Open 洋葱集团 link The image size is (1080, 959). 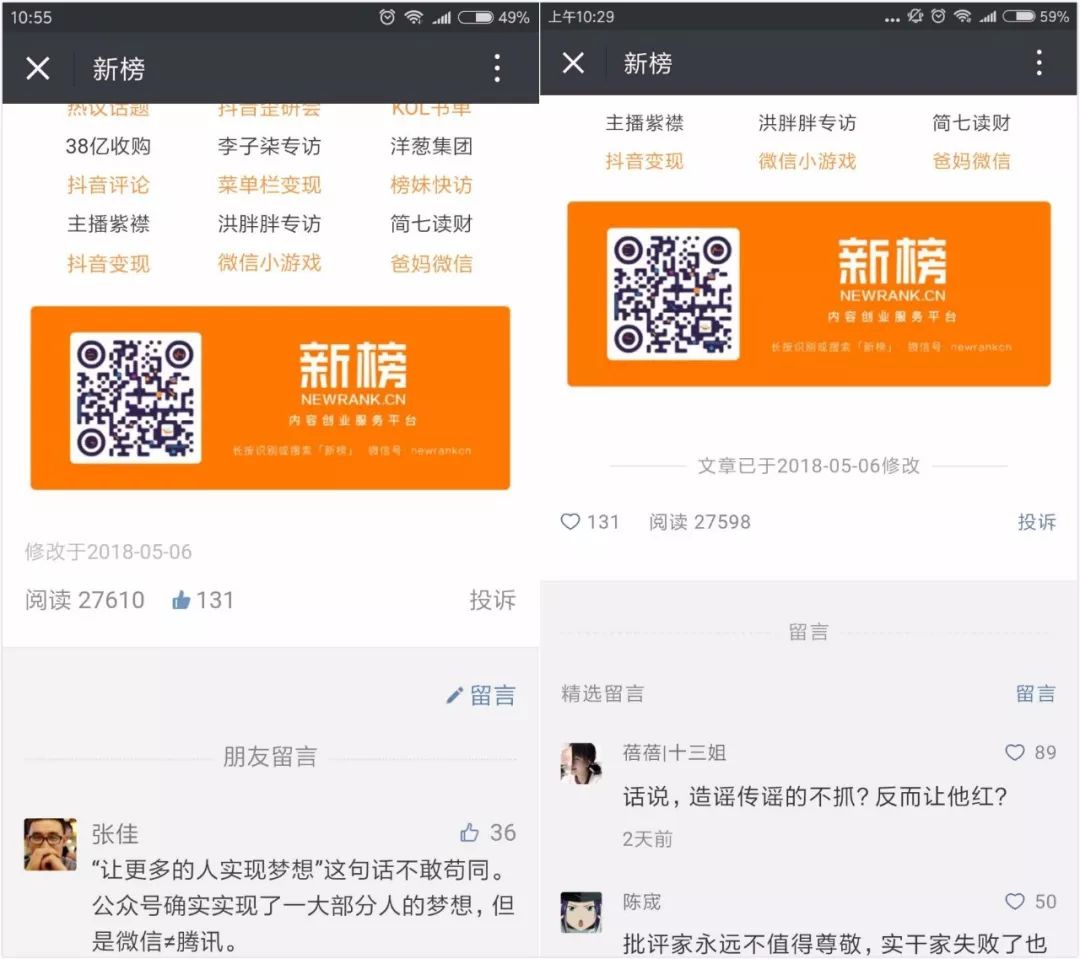click(x=431, y=146)
